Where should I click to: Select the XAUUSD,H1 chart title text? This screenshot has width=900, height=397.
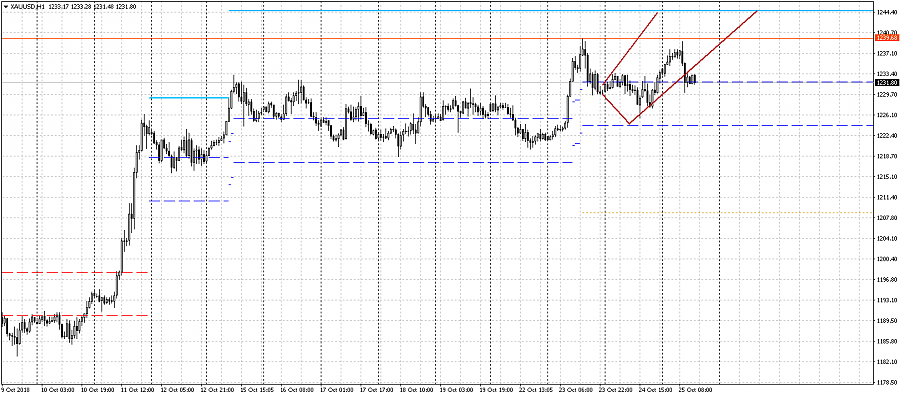(29, 5)
